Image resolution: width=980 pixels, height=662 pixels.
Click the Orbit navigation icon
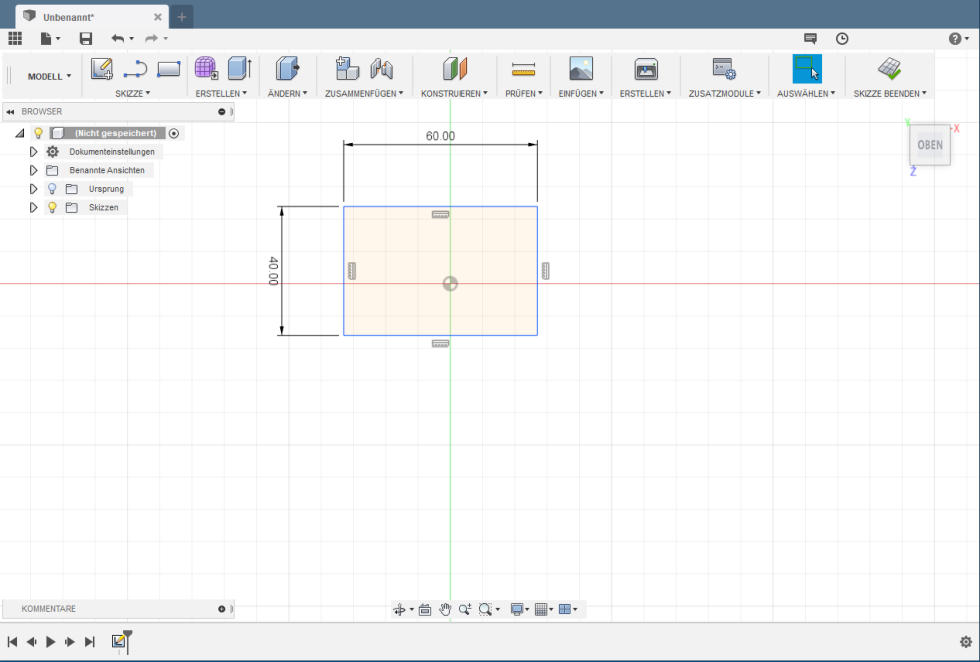(x=400, y=609)
